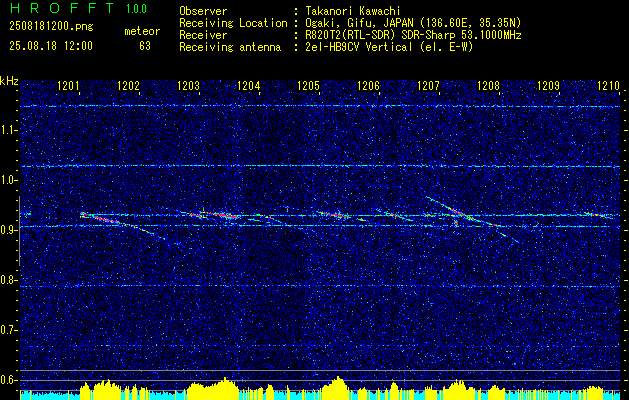The height and width of the screenshot is (400, 629).
Task: Select location text Ogaki, Gifu, JAPAN
Action: click(359, 23)
